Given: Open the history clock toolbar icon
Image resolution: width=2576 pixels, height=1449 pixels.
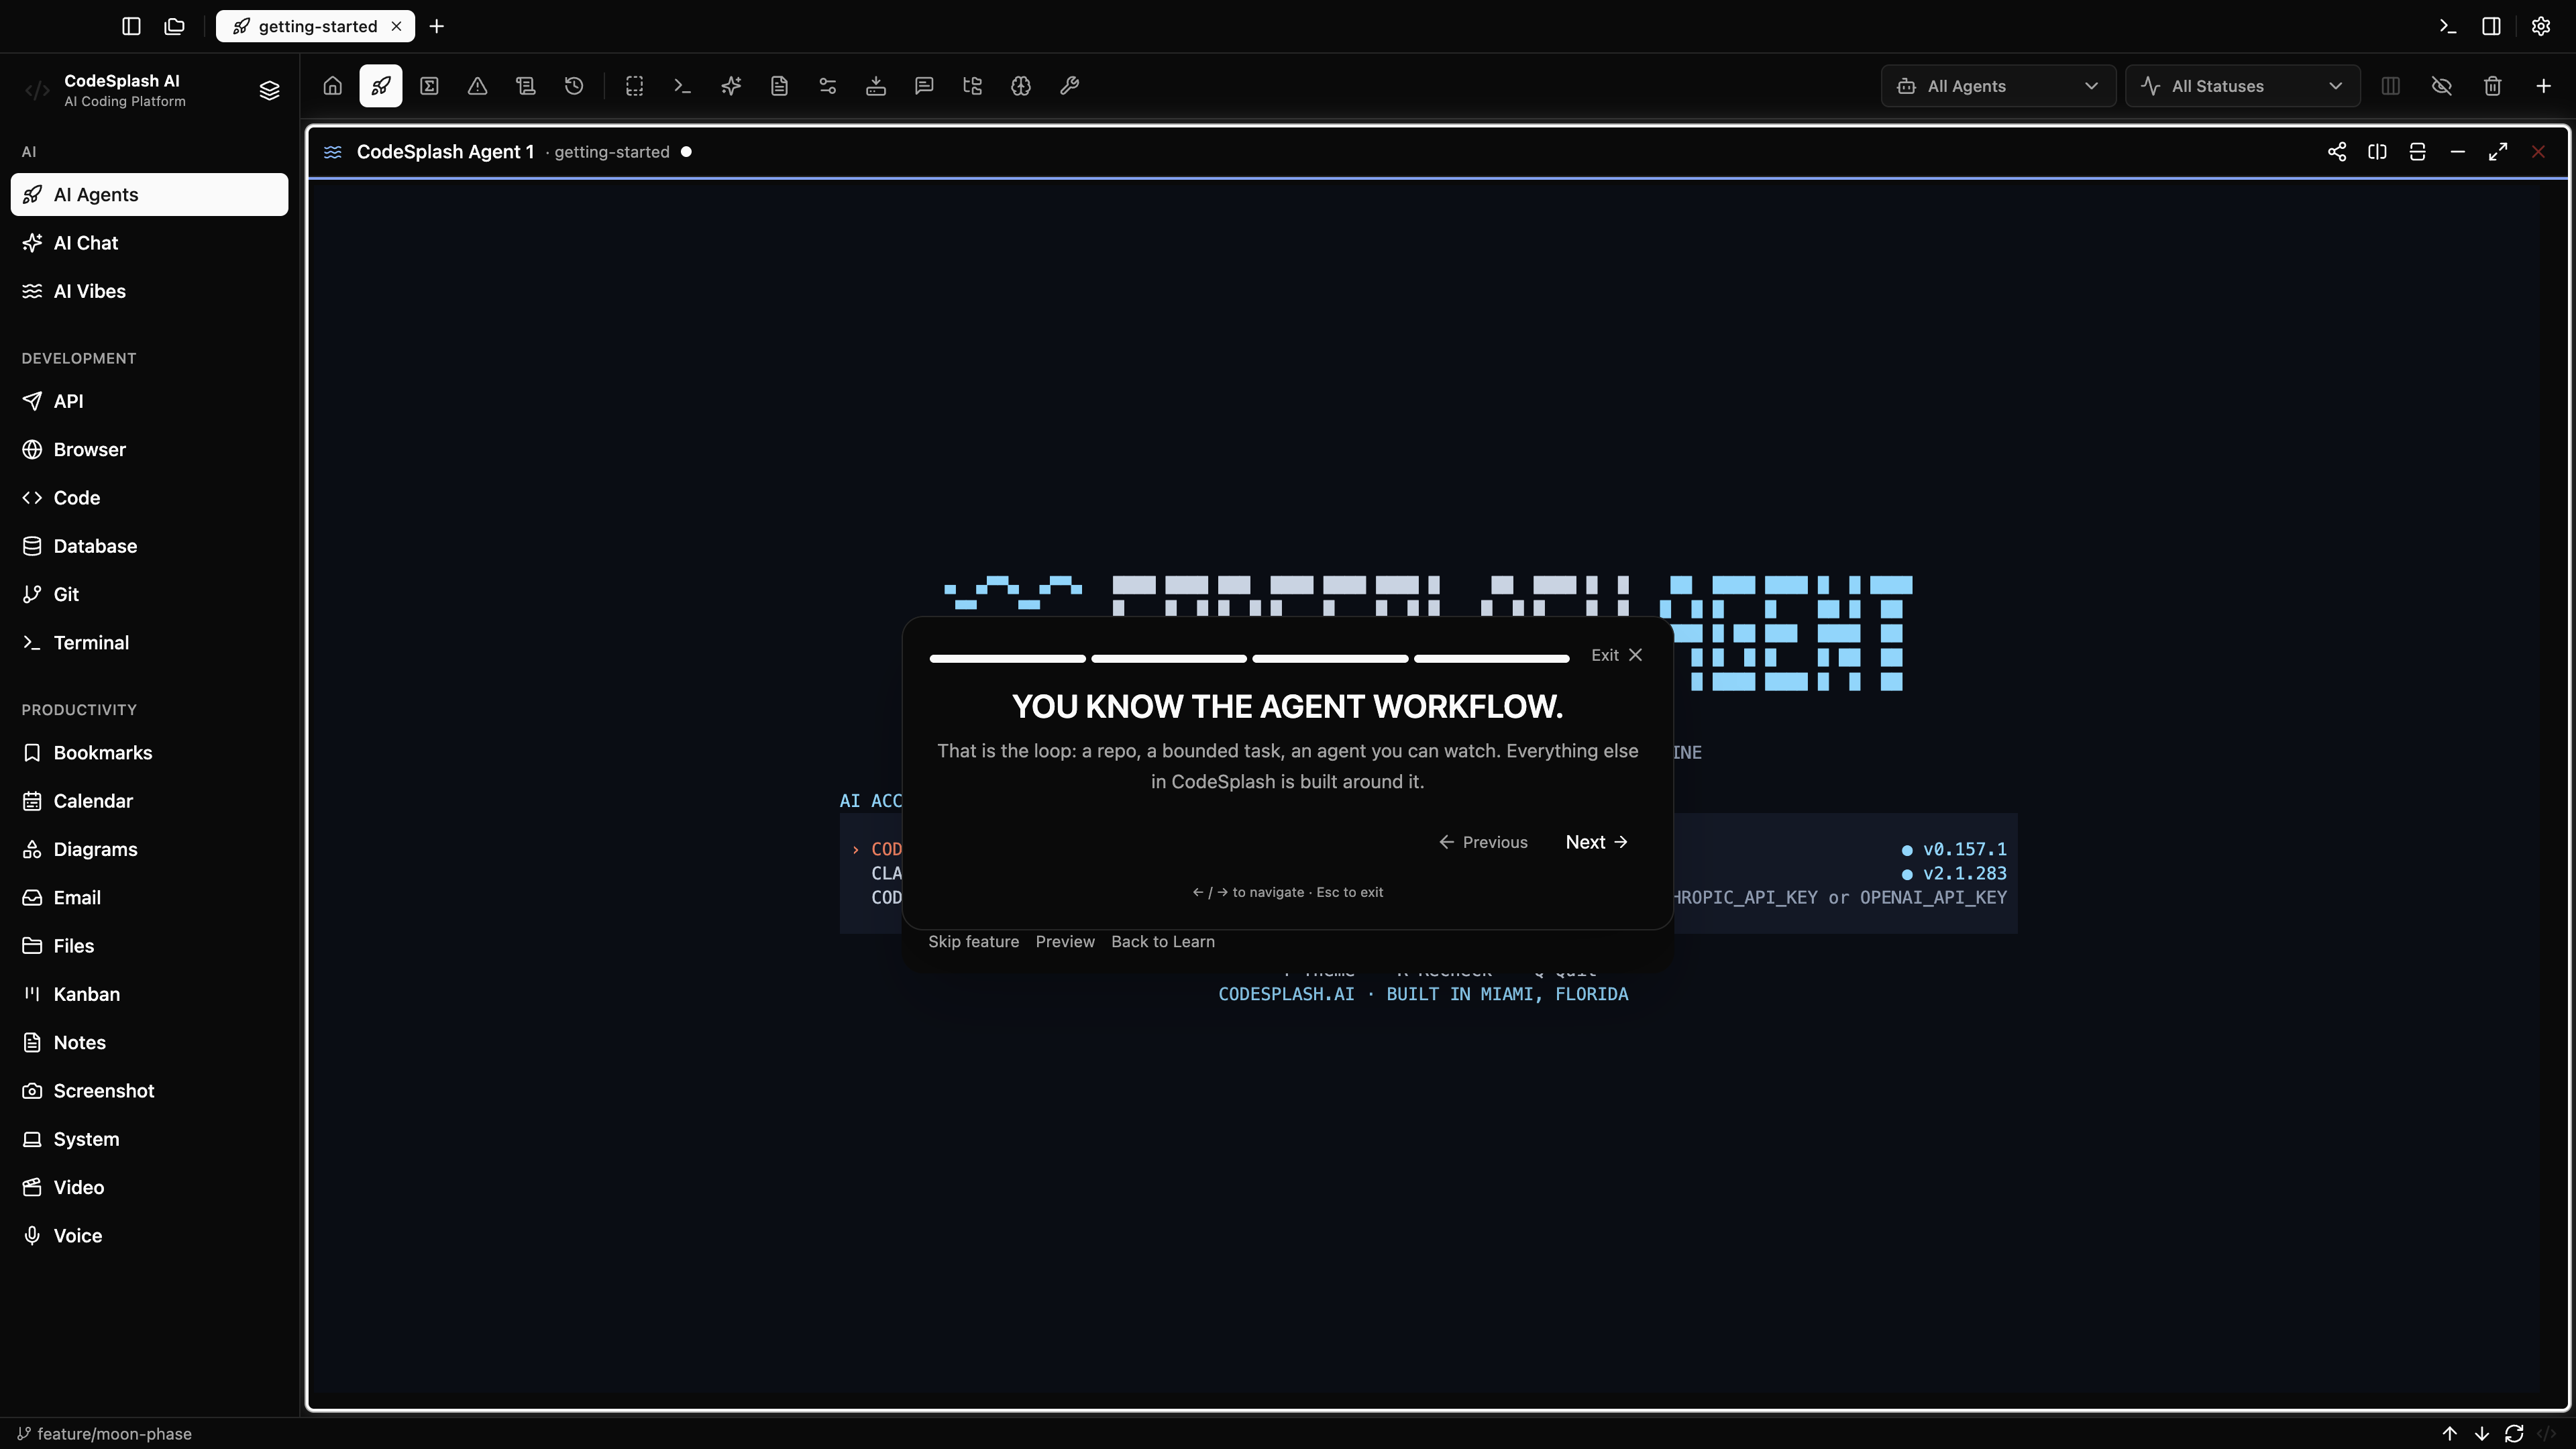Looking at the screenshot, I should (x=574, y=86).
